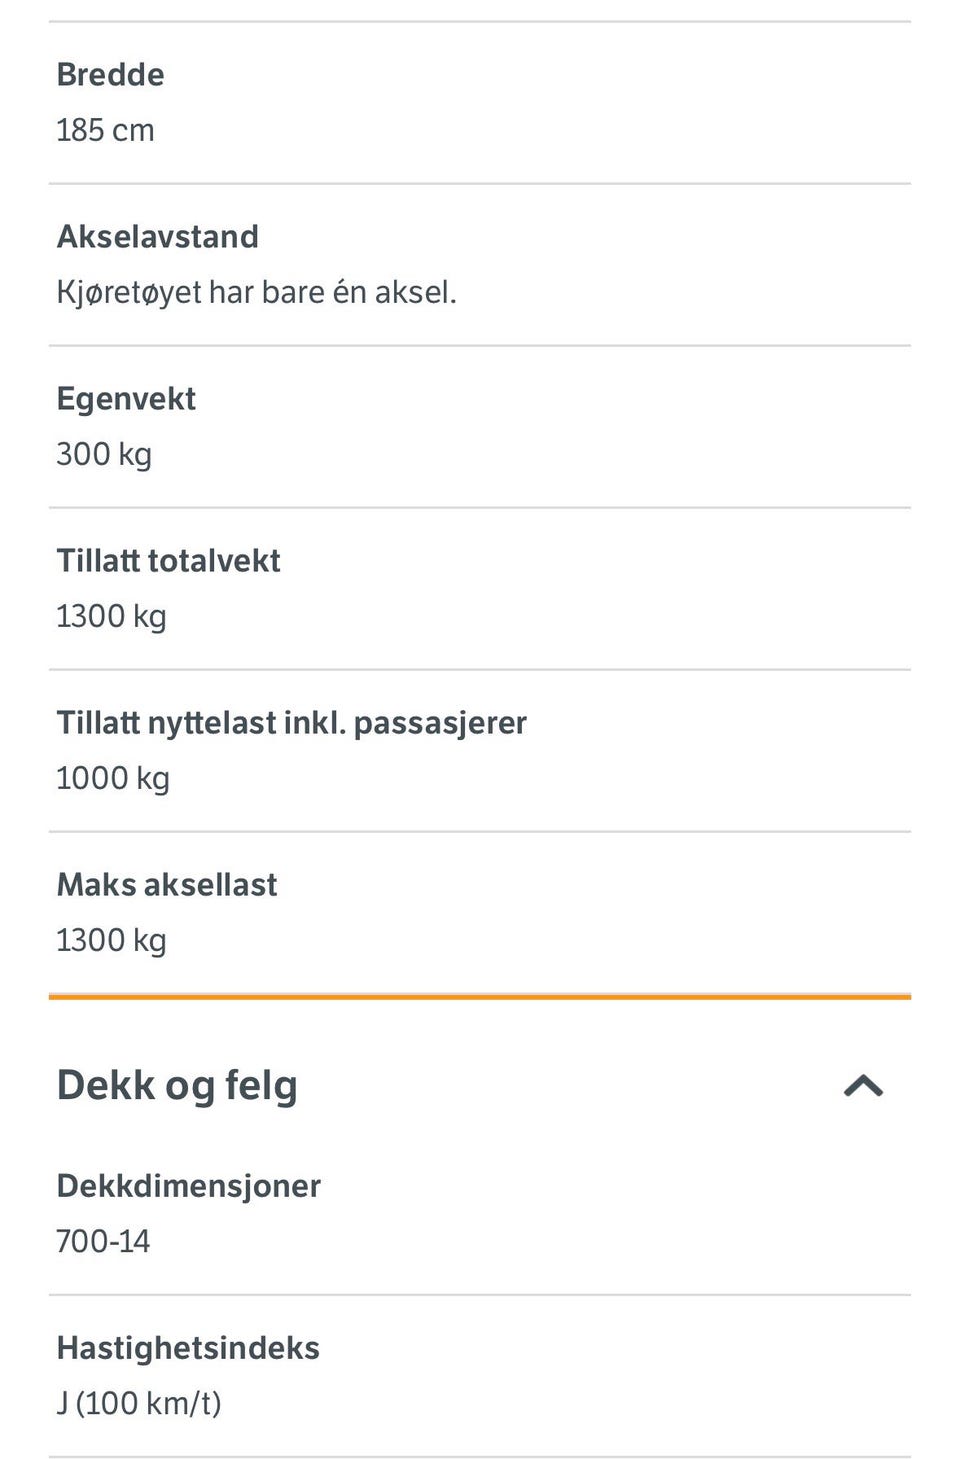
Task: Select the Egenvekt label
Action: (x=126, y=400)
